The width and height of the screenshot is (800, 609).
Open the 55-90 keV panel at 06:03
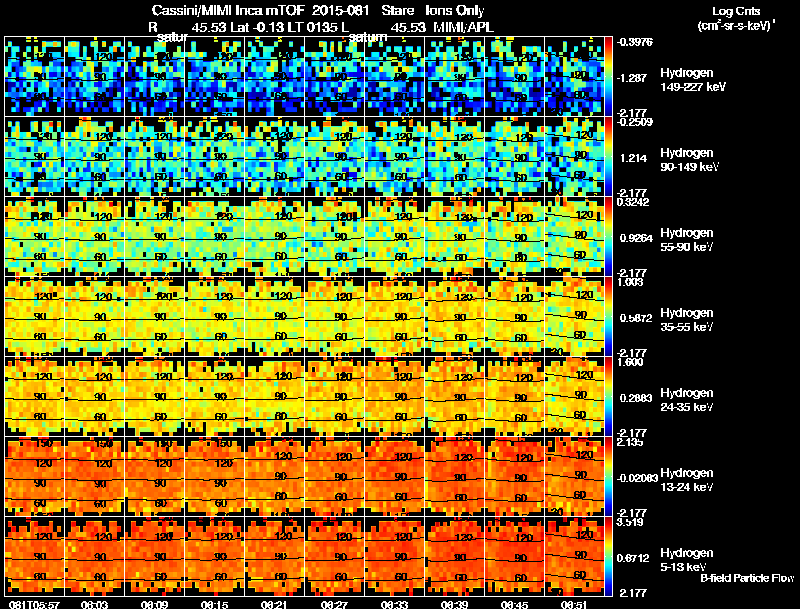point(94,237)
